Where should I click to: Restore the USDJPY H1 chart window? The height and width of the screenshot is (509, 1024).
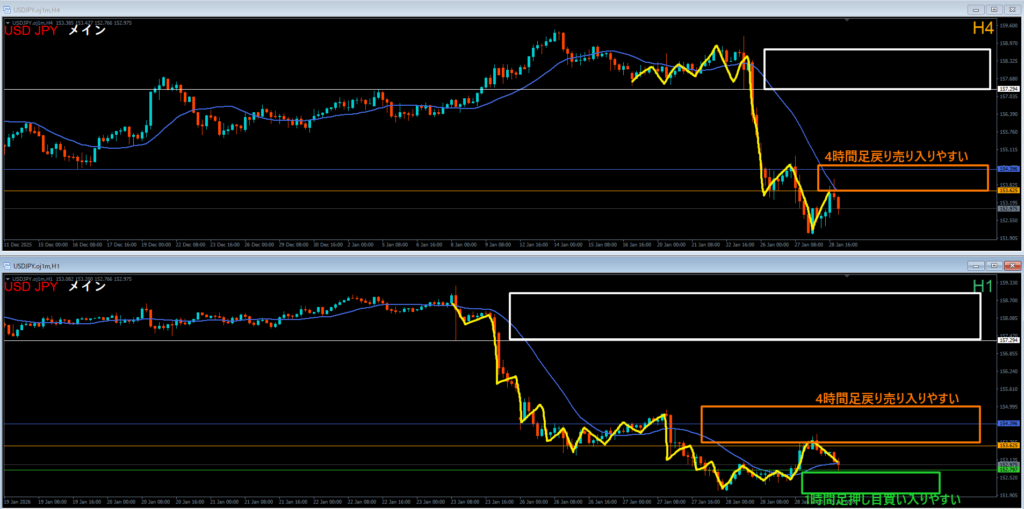pyautogui.click(x=994, y=266)
